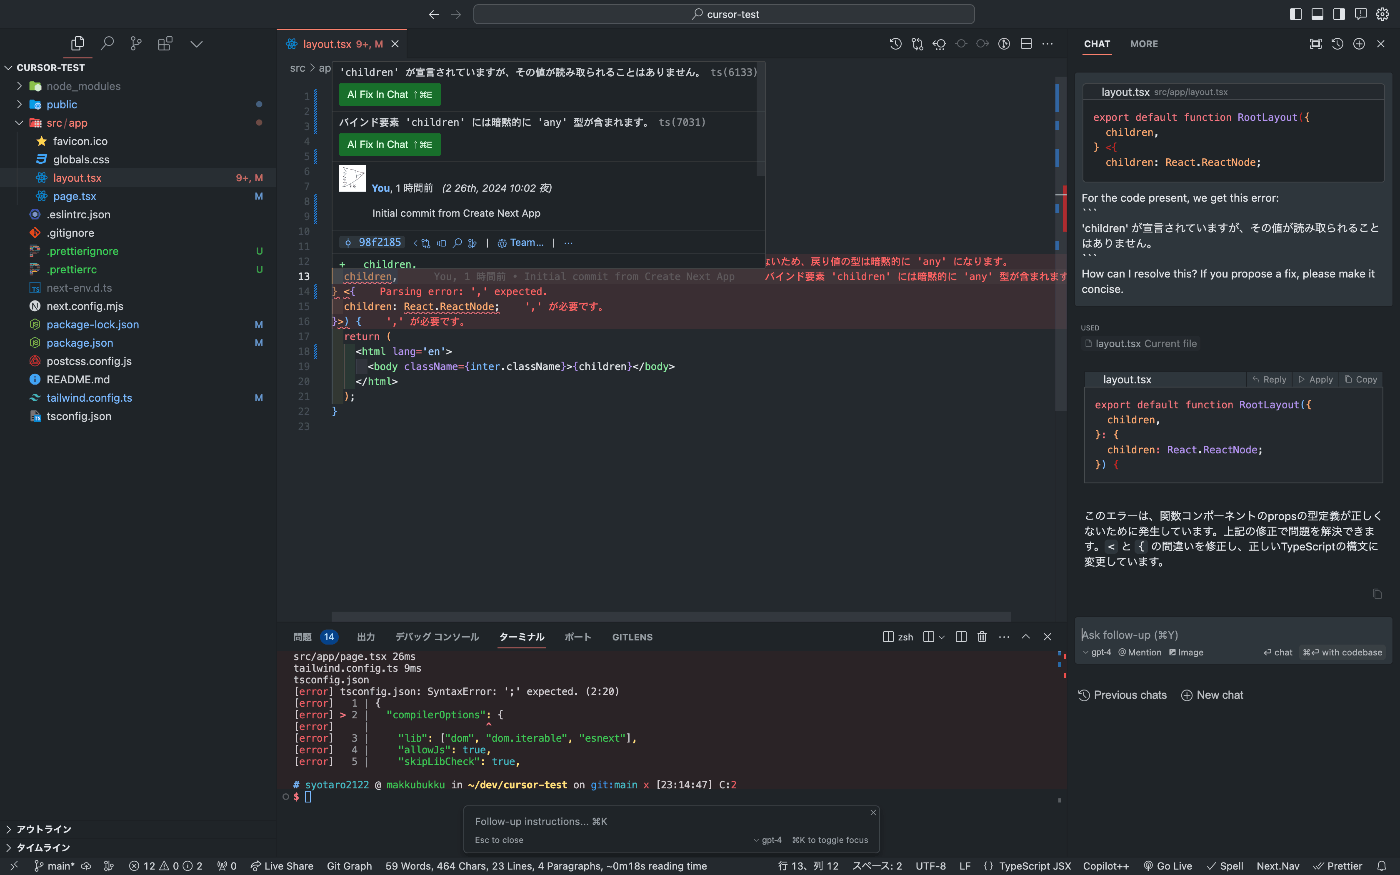The image size is (1400, 875).
Task: Close the layout.tsx editor tab
Action: 395,44
